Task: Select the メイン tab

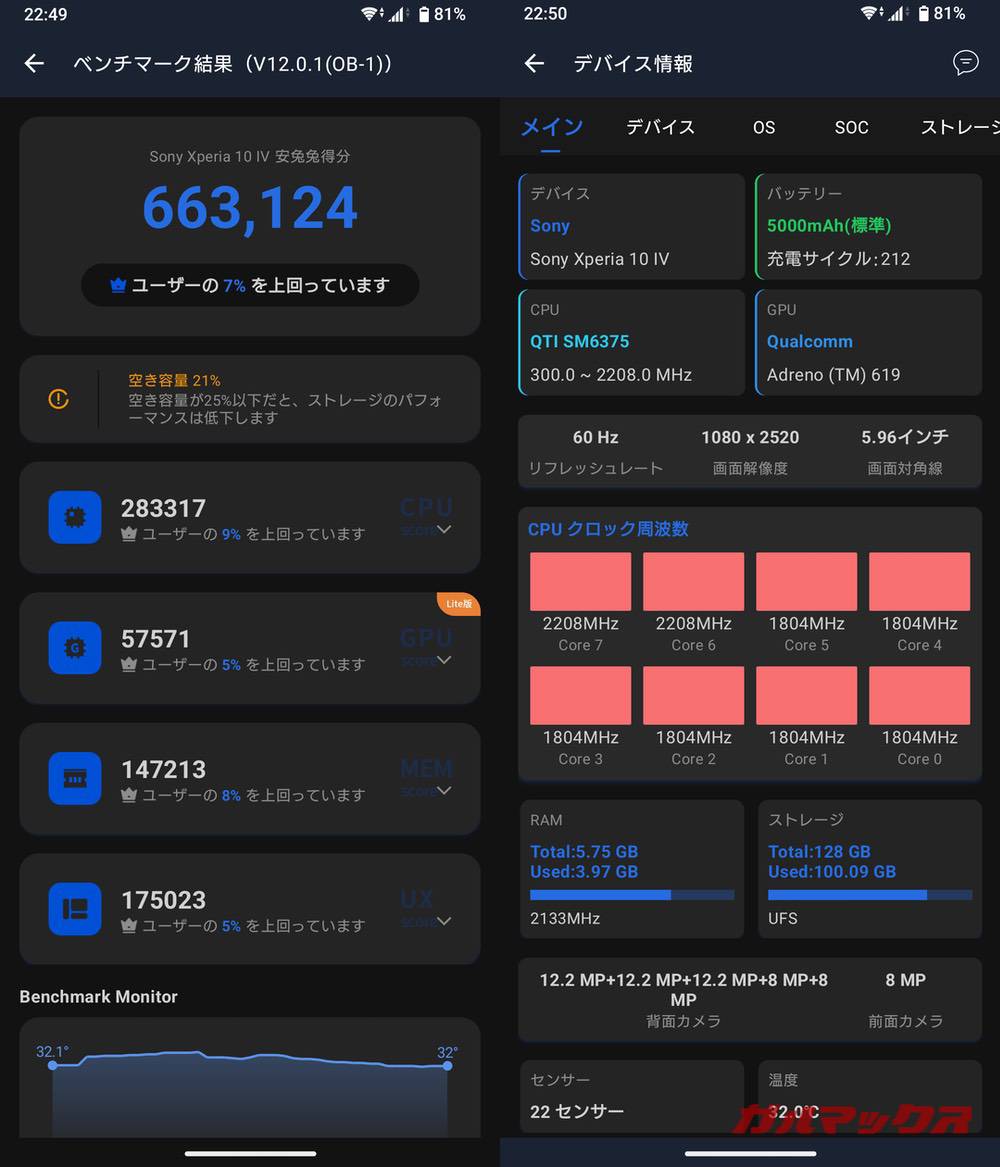Action: point(551,127)
